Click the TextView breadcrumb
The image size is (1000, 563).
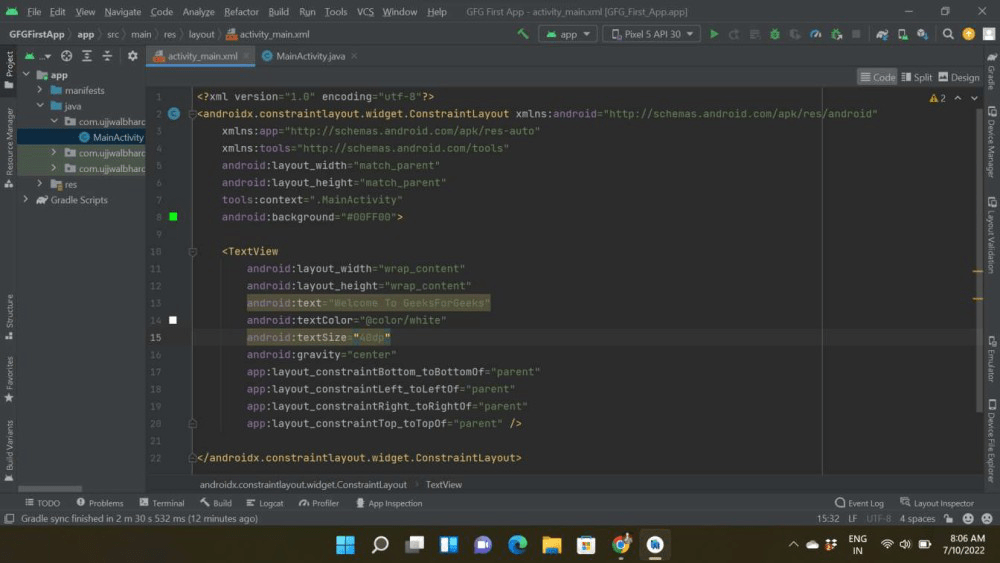444,485
